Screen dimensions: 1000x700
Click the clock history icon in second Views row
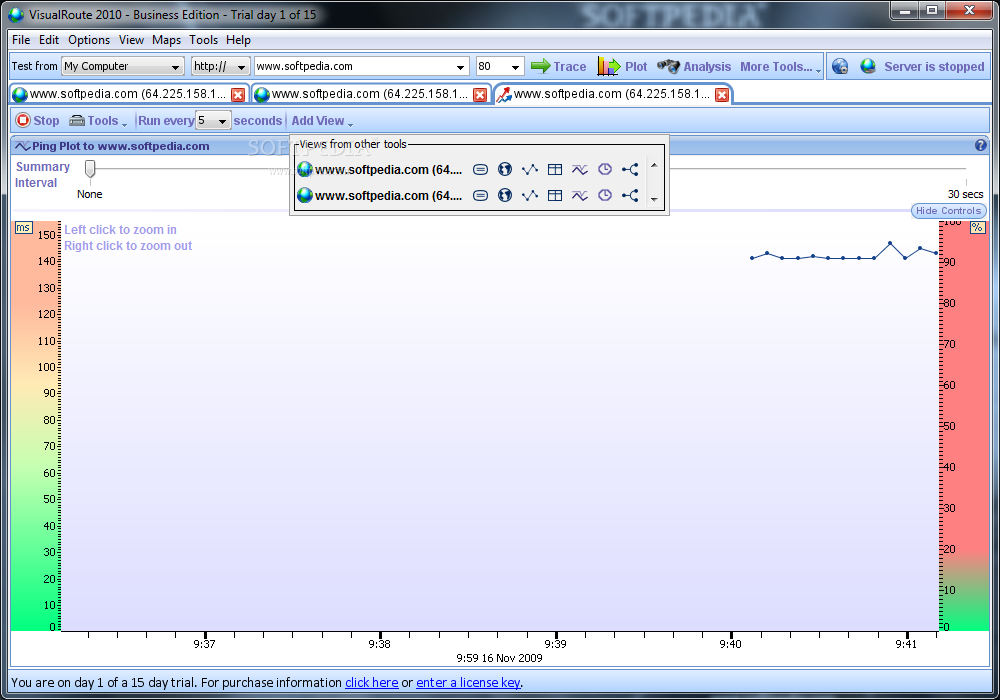(x=605, y=196)
